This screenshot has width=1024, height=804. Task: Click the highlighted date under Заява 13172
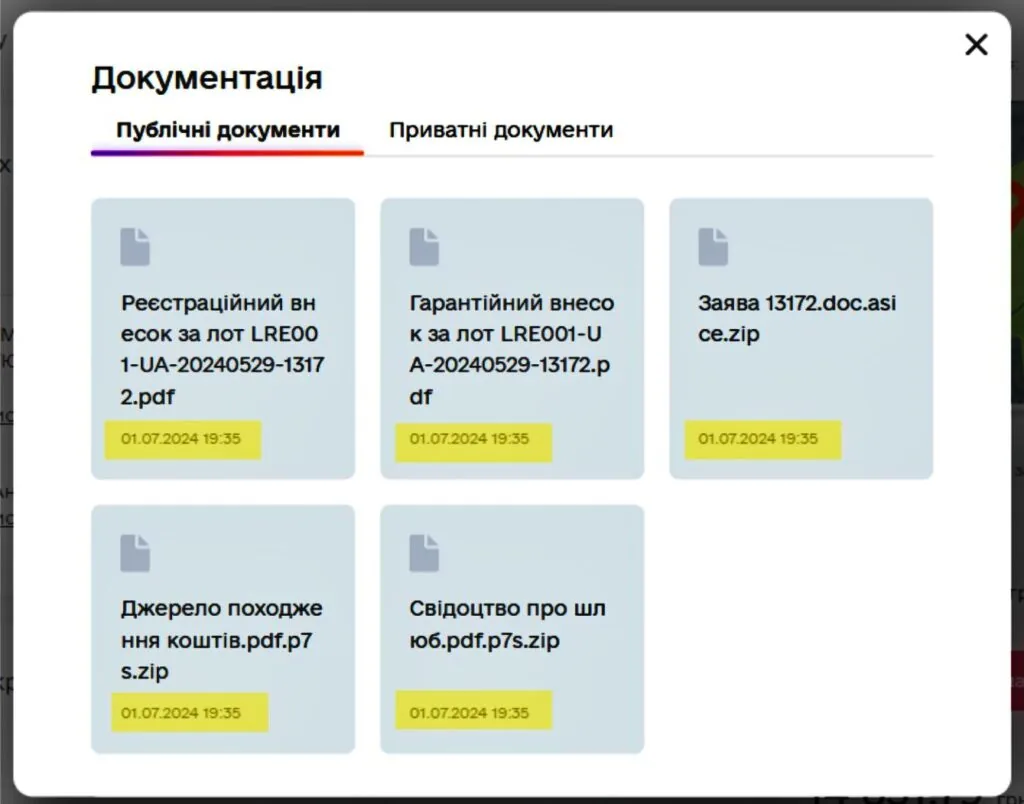[x=759, y=439]
